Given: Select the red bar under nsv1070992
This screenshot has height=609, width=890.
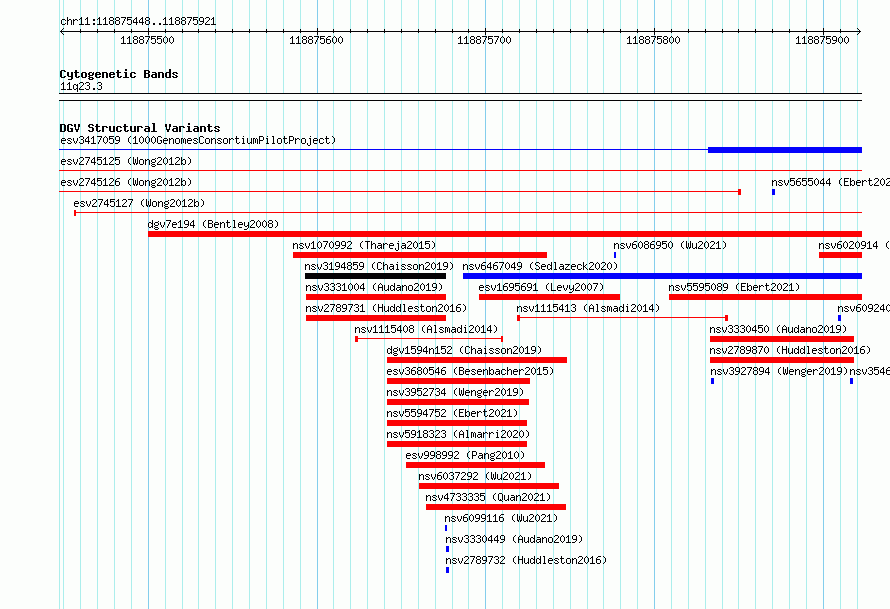Looking at the screenshot, I should [419, 255].
